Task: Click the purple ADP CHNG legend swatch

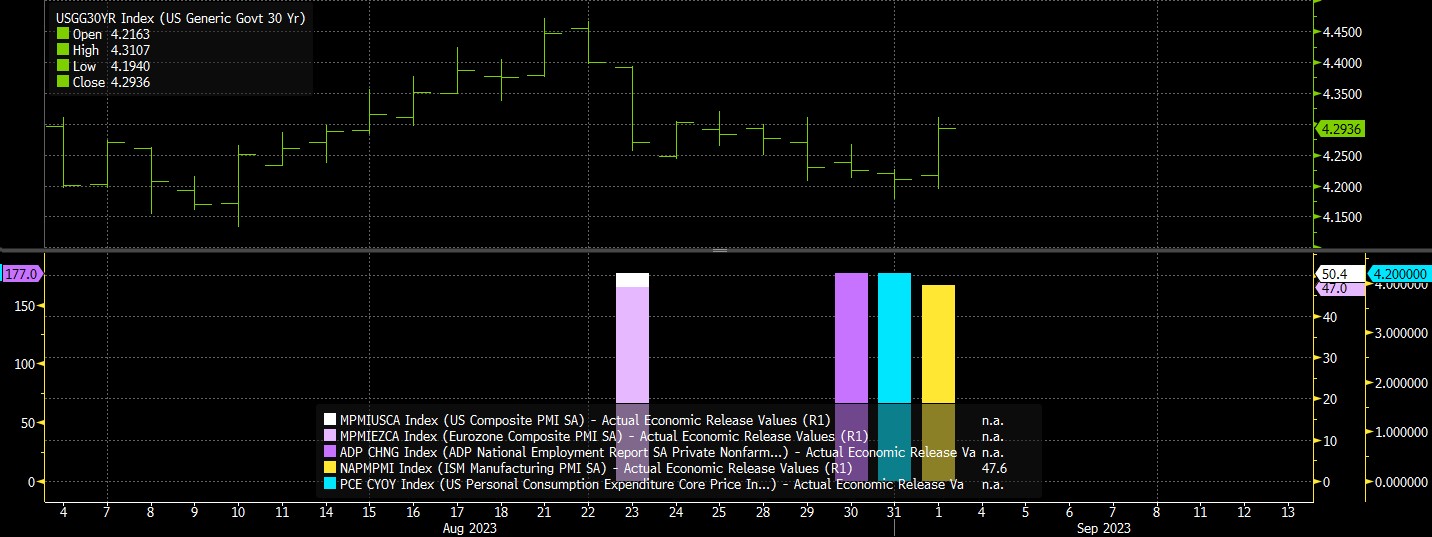Action: (330, 452)
